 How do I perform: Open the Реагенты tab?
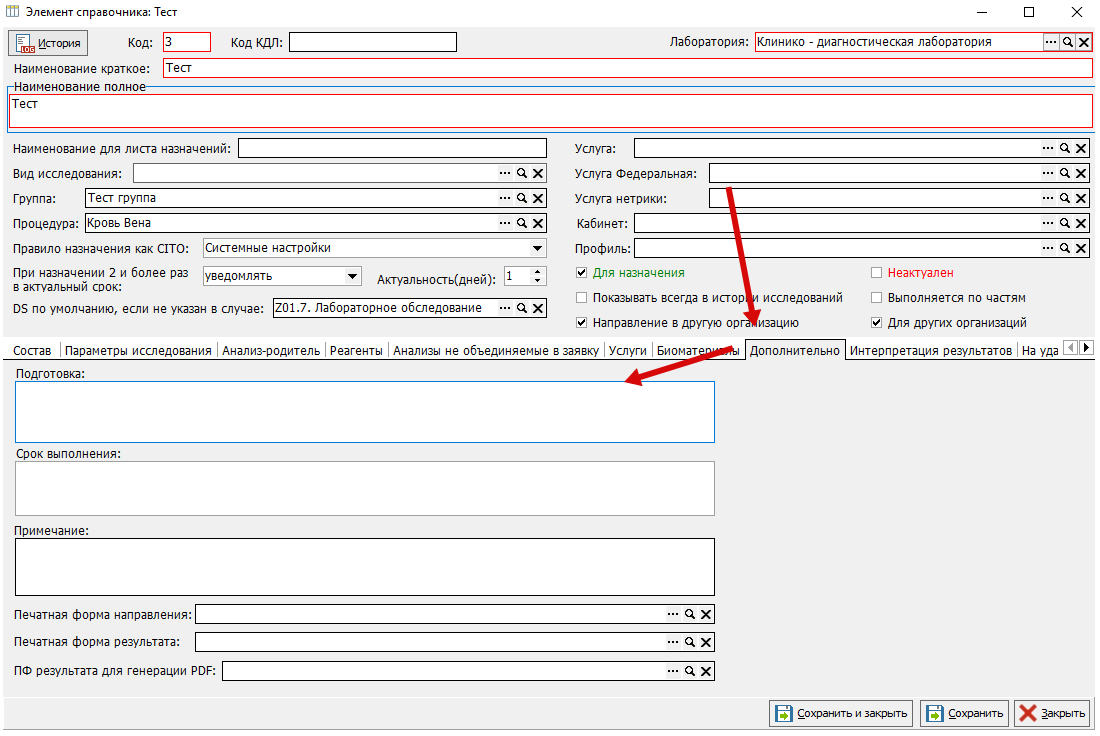pyautogui.click(x=356, y=351)
